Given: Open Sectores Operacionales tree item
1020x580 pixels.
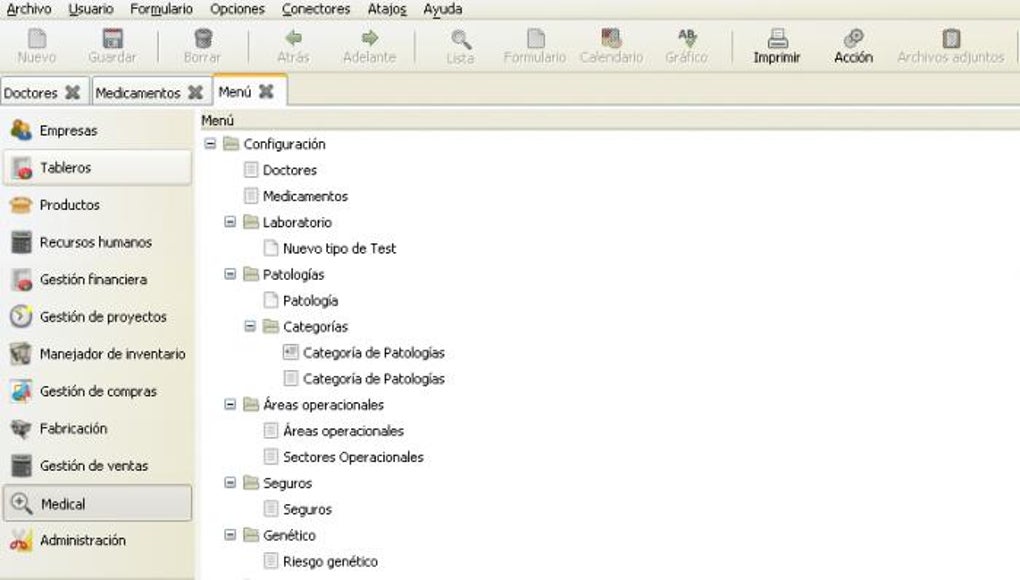Looking at the screenshot, I should (x=353, y=457).
